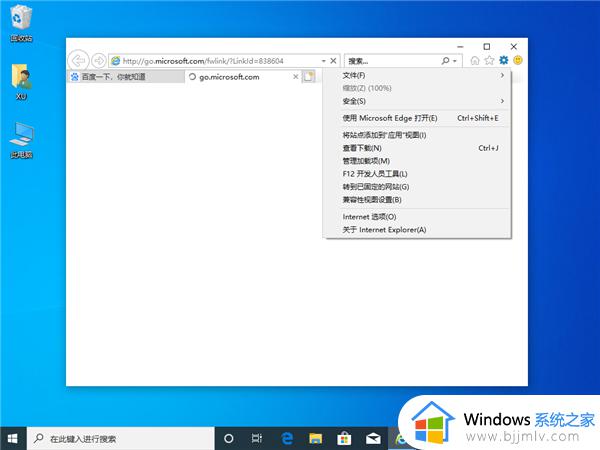Screen dimensions: 600x450
Task: Open favorites with the star icon
Action: point(489,60)
